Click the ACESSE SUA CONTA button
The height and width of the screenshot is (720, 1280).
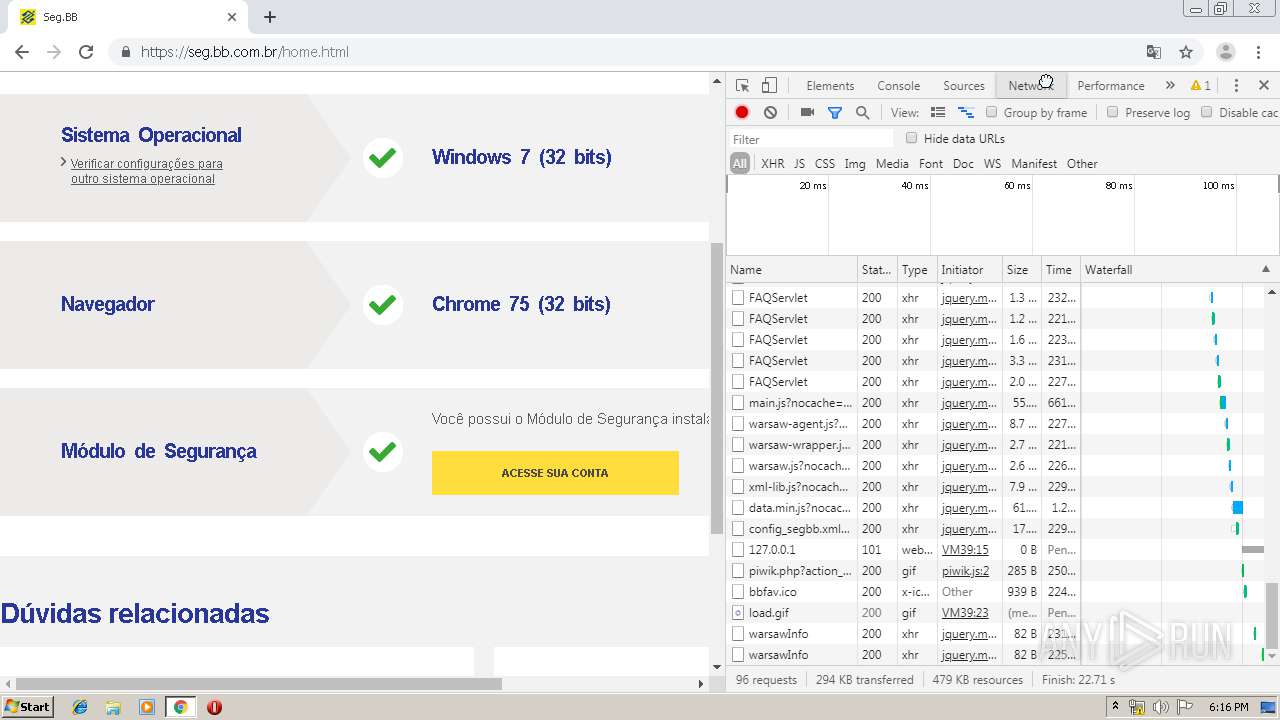(555, 473)
